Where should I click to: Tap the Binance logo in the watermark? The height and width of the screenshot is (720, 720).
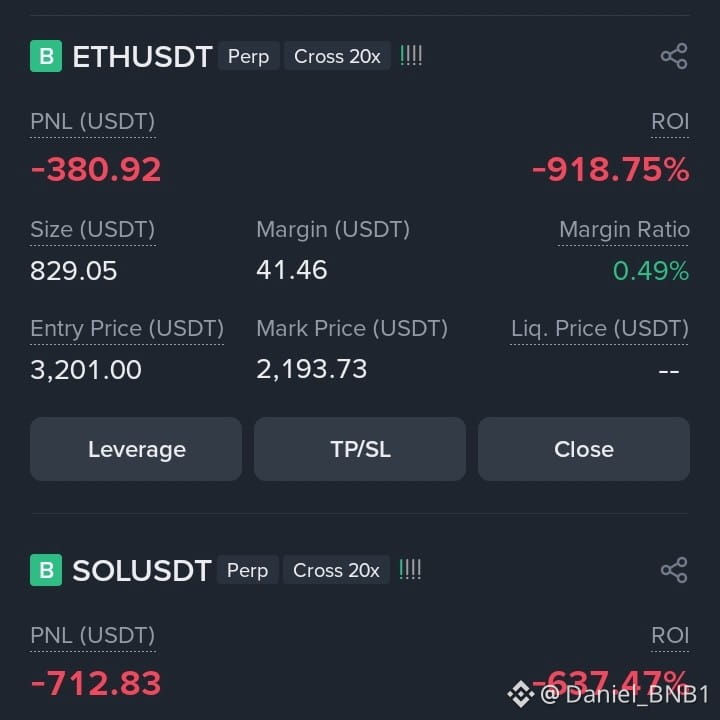(x=520, y=693)
